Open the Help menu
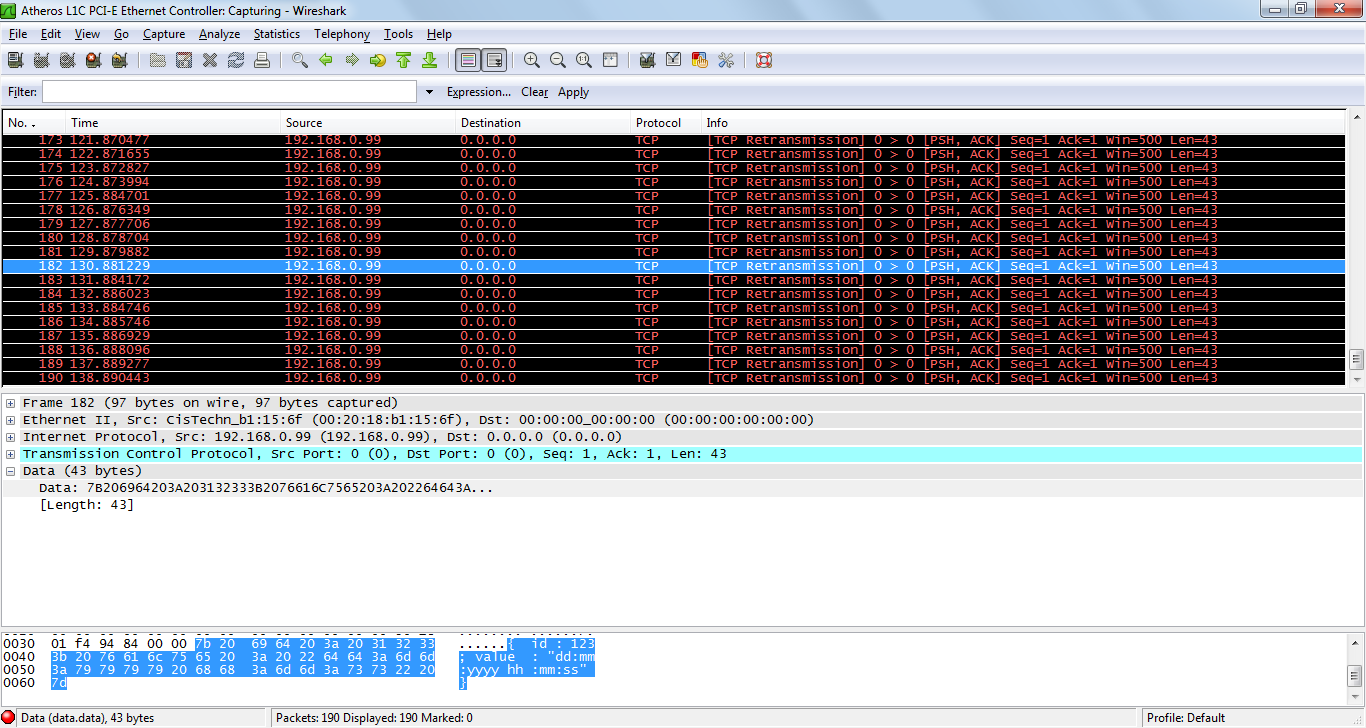Image resolution: width=1366 pixels, height=728 pixels. 439,34
